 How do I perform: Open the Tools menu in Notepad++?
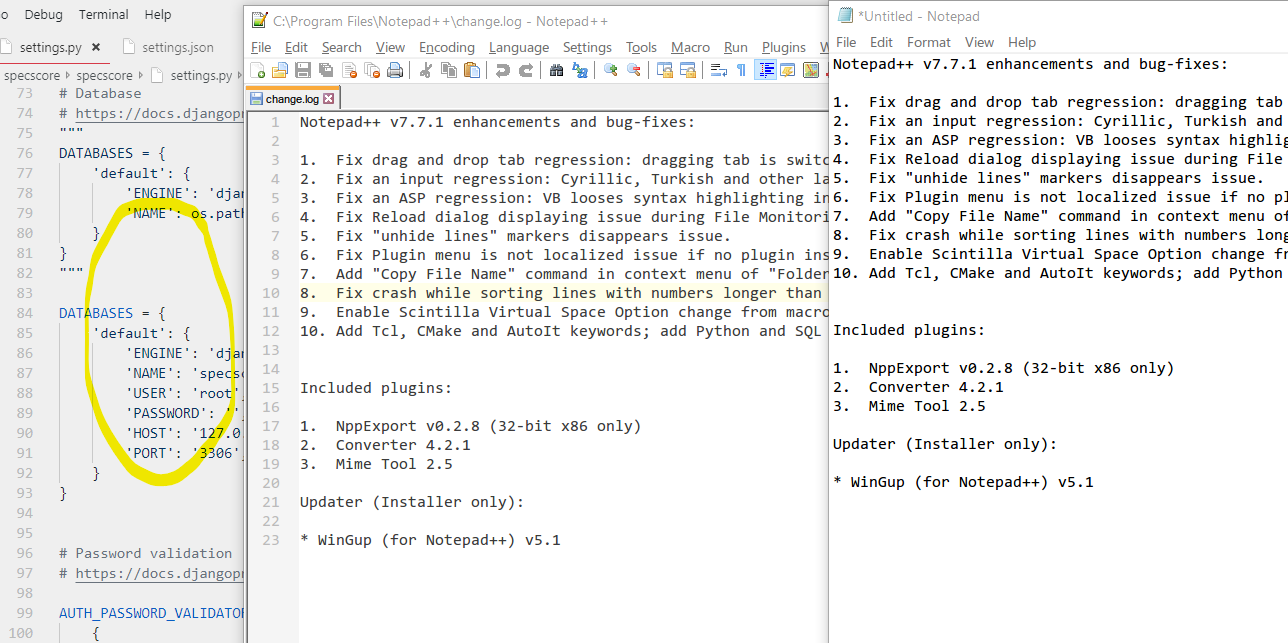click(641, 47)
